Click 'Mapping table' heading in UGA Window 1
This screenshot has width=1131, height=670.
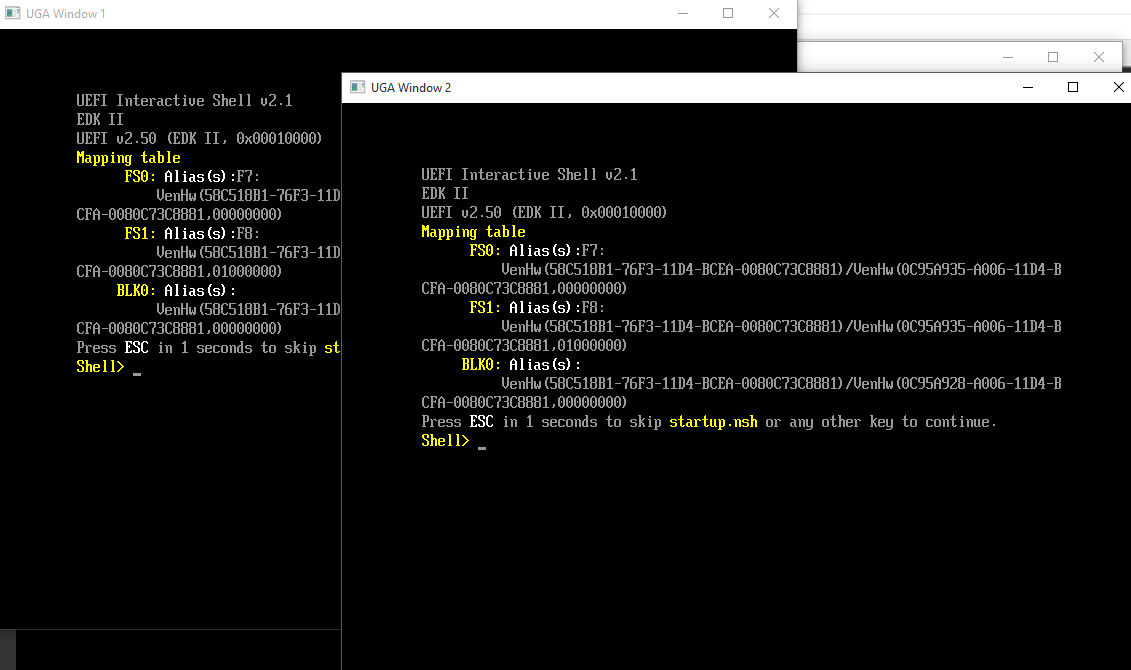(128, 157)
